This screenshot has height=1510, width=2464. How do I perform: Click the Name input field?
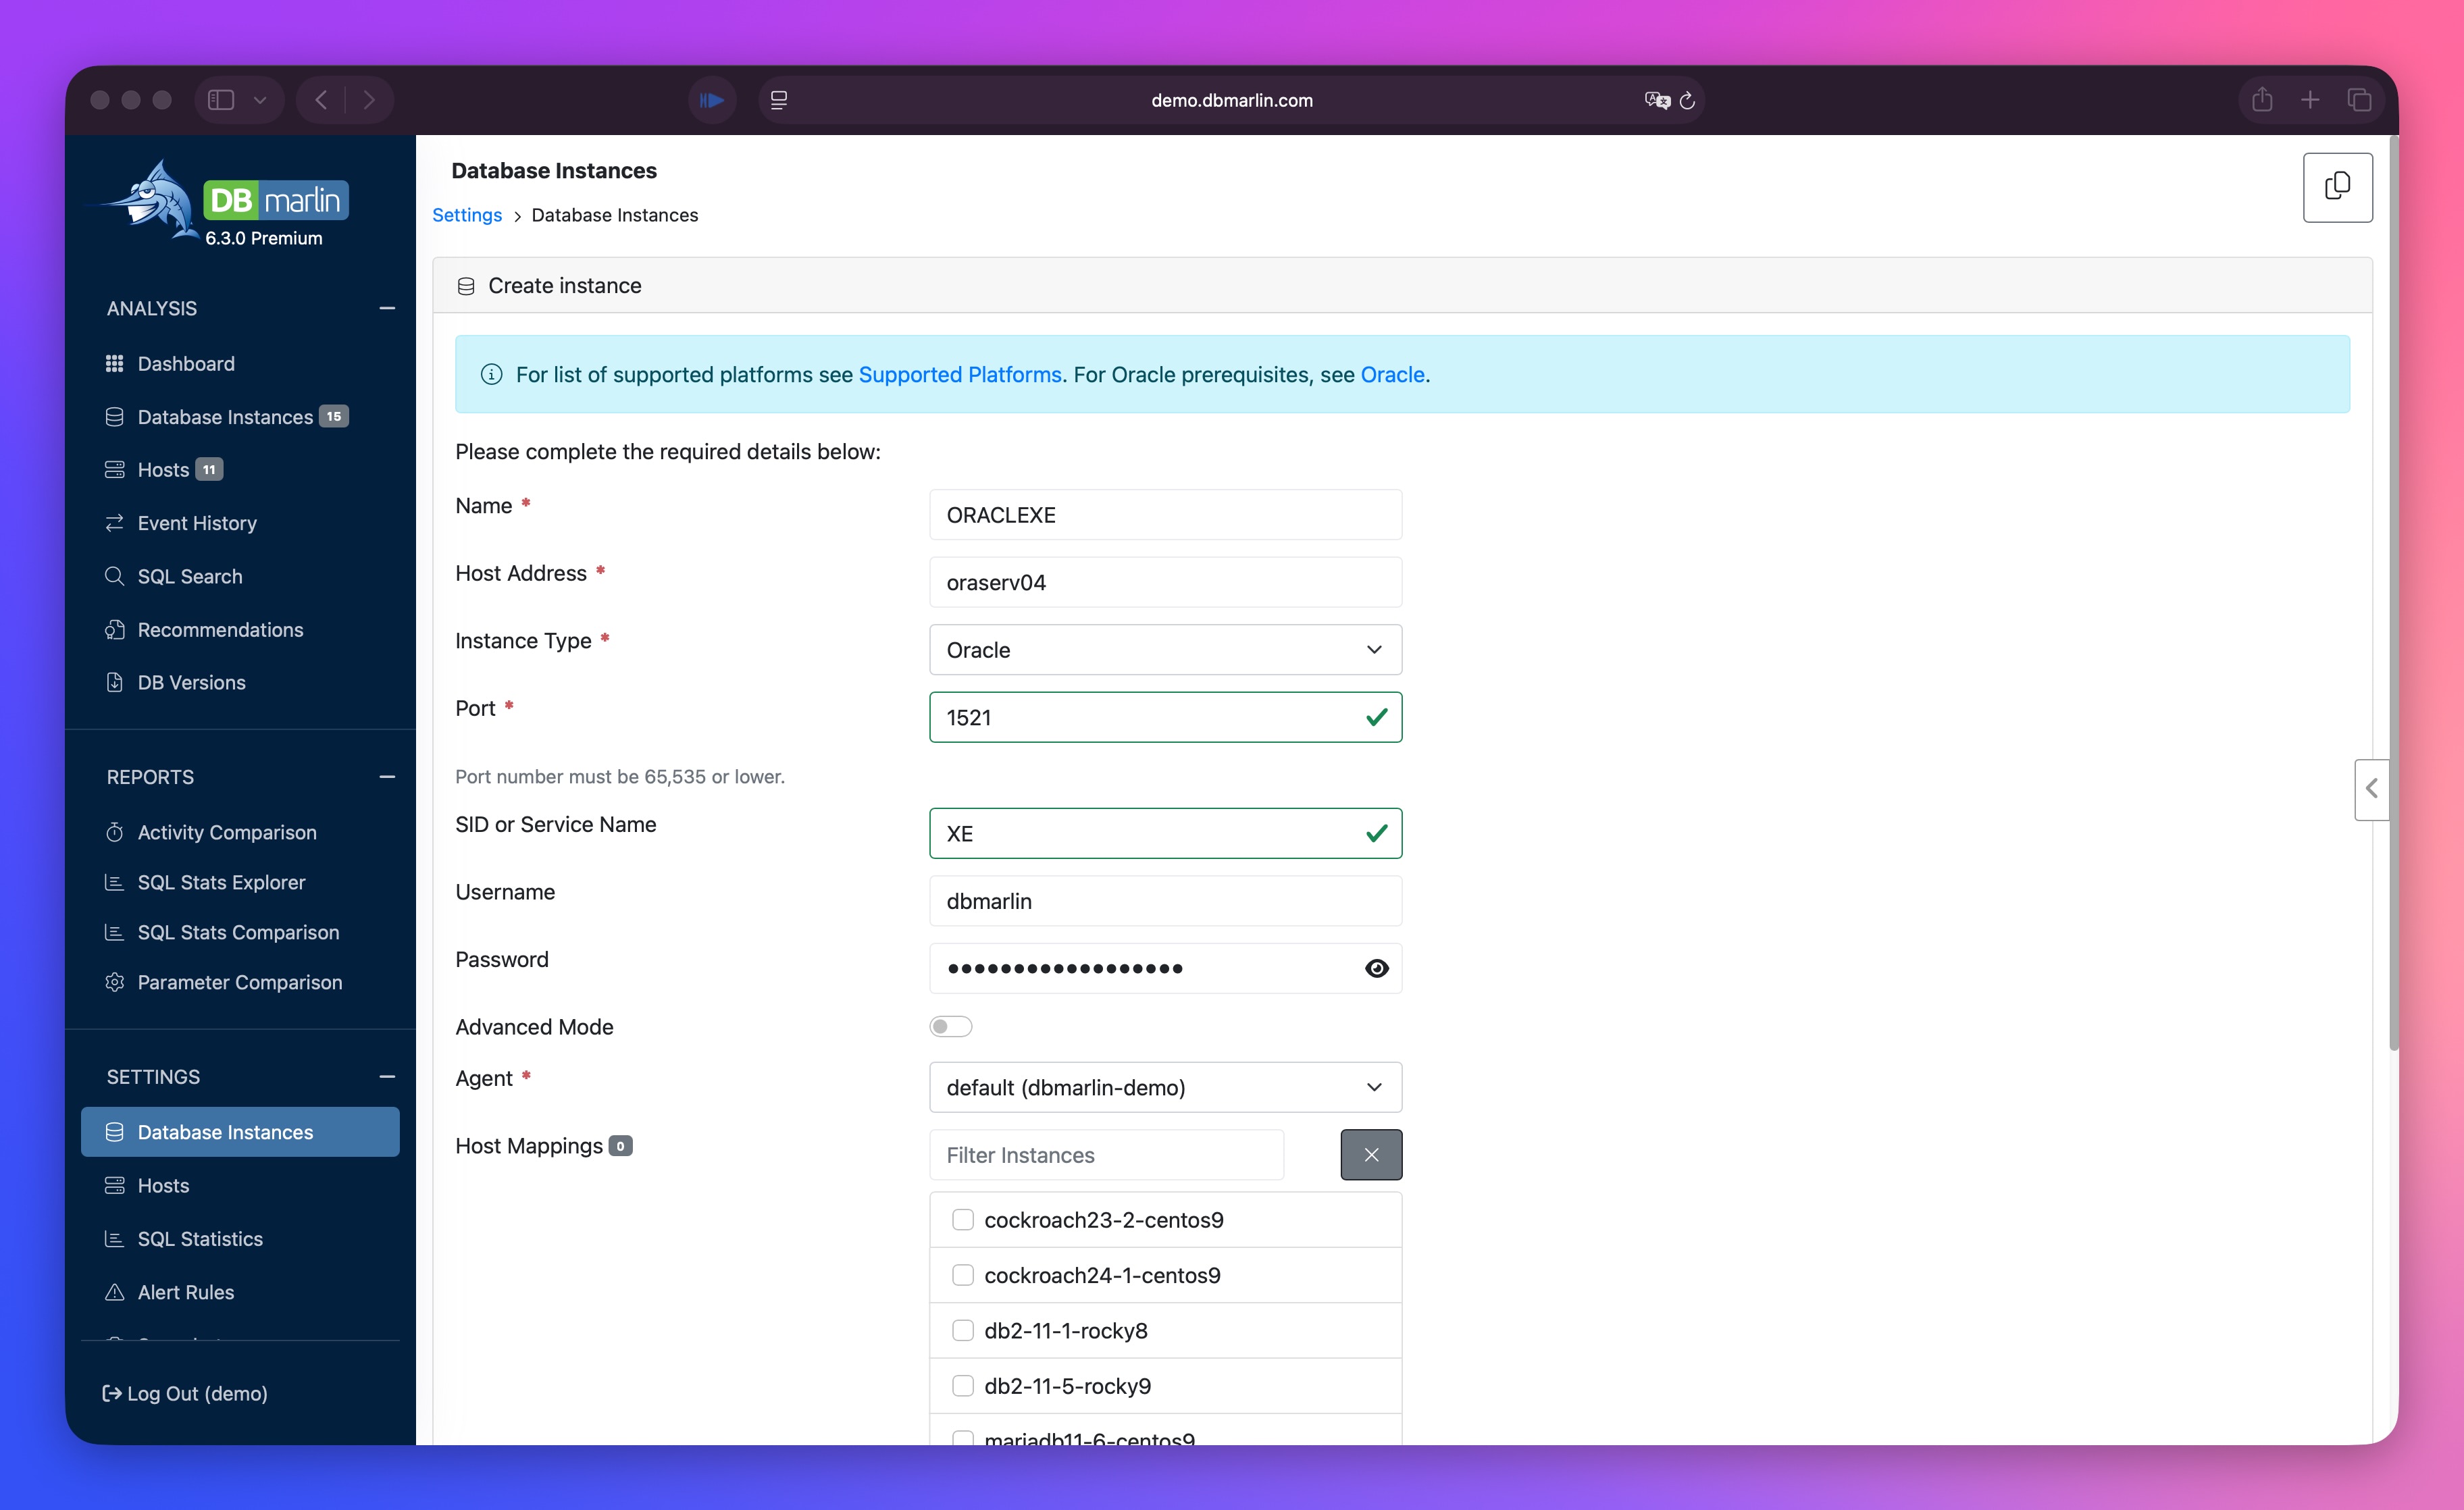coord(1165,515)
